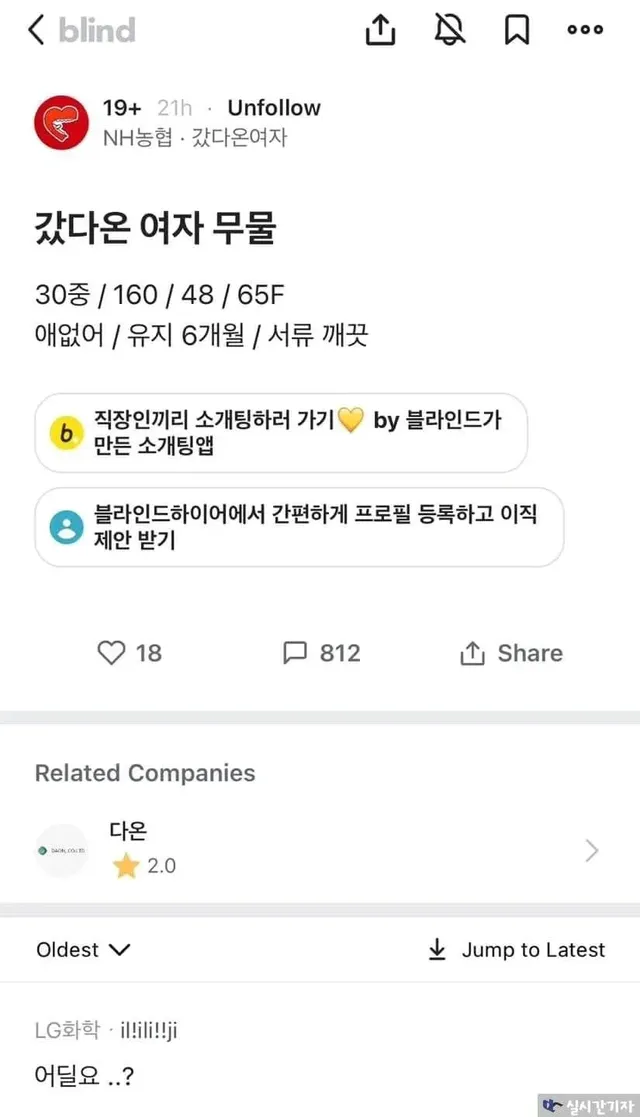Tap the yellow 'b' dating app icon
640x1117 pixels.
67,433
